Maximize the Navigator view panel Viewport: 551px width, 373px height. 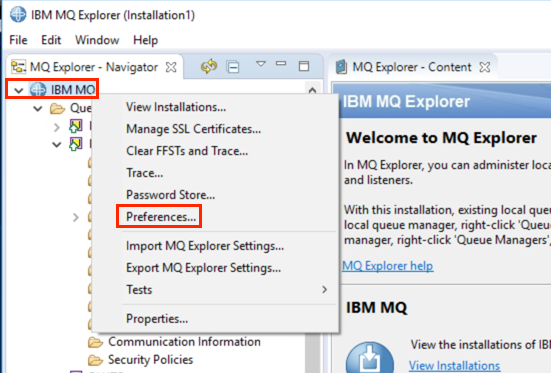click(x=304, y=66)
